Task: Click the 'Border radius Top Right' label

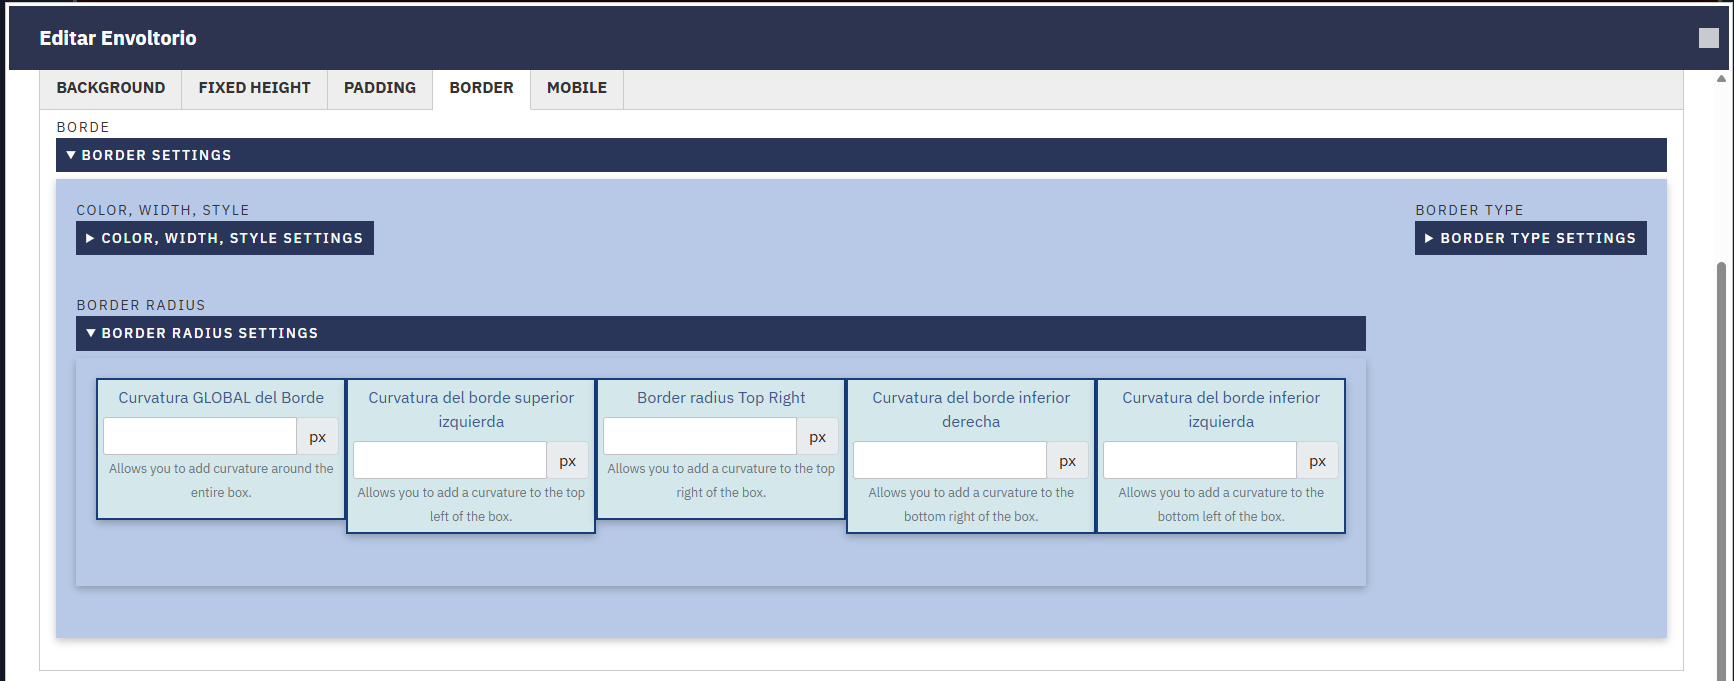Action: (x=721, y=397)
